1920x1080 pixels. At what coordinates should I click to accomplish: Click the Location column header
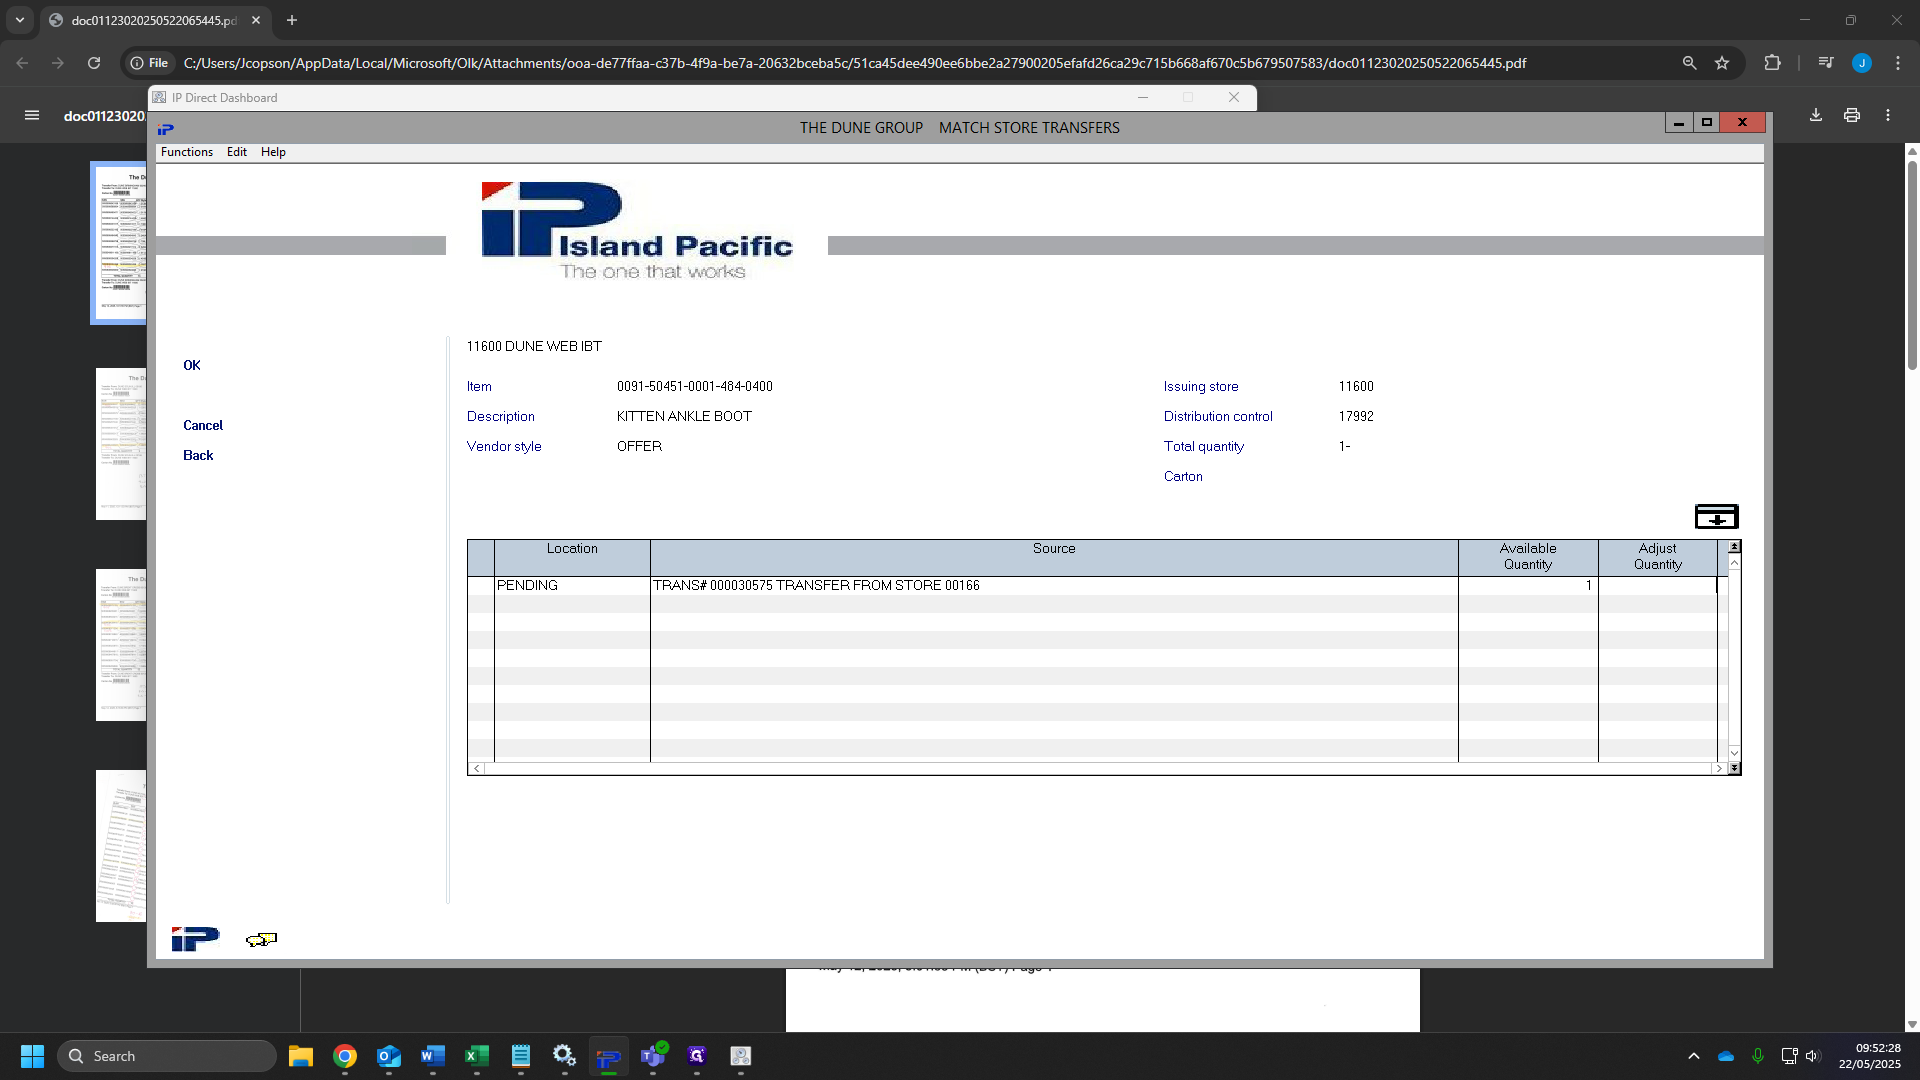click(572, 557)
